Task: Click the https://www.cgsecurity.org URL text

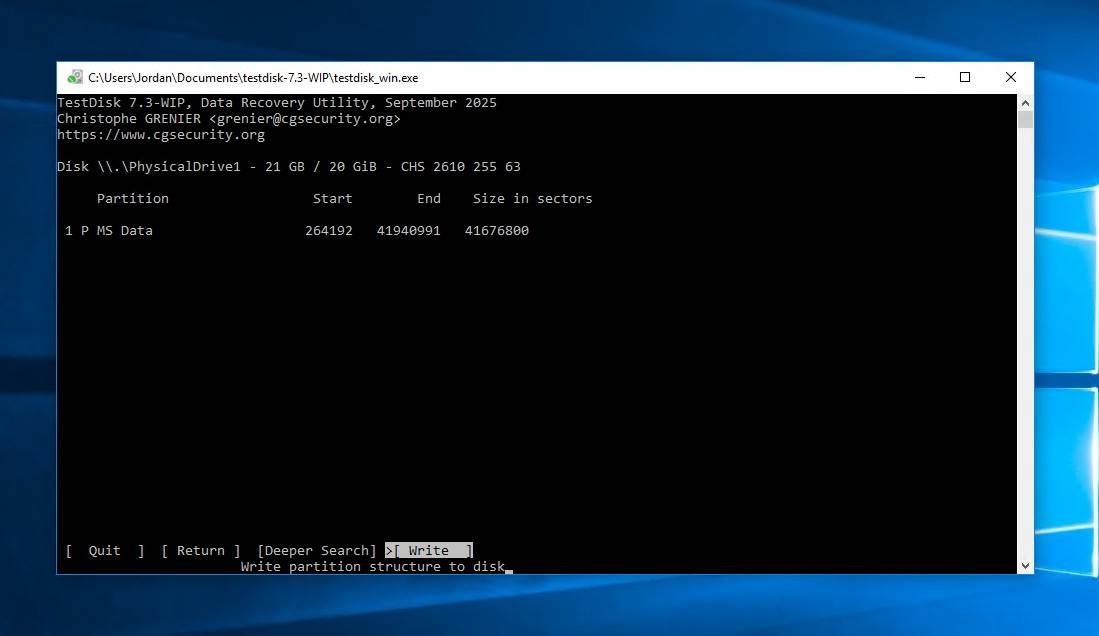Action: click(x=160, y=135)
